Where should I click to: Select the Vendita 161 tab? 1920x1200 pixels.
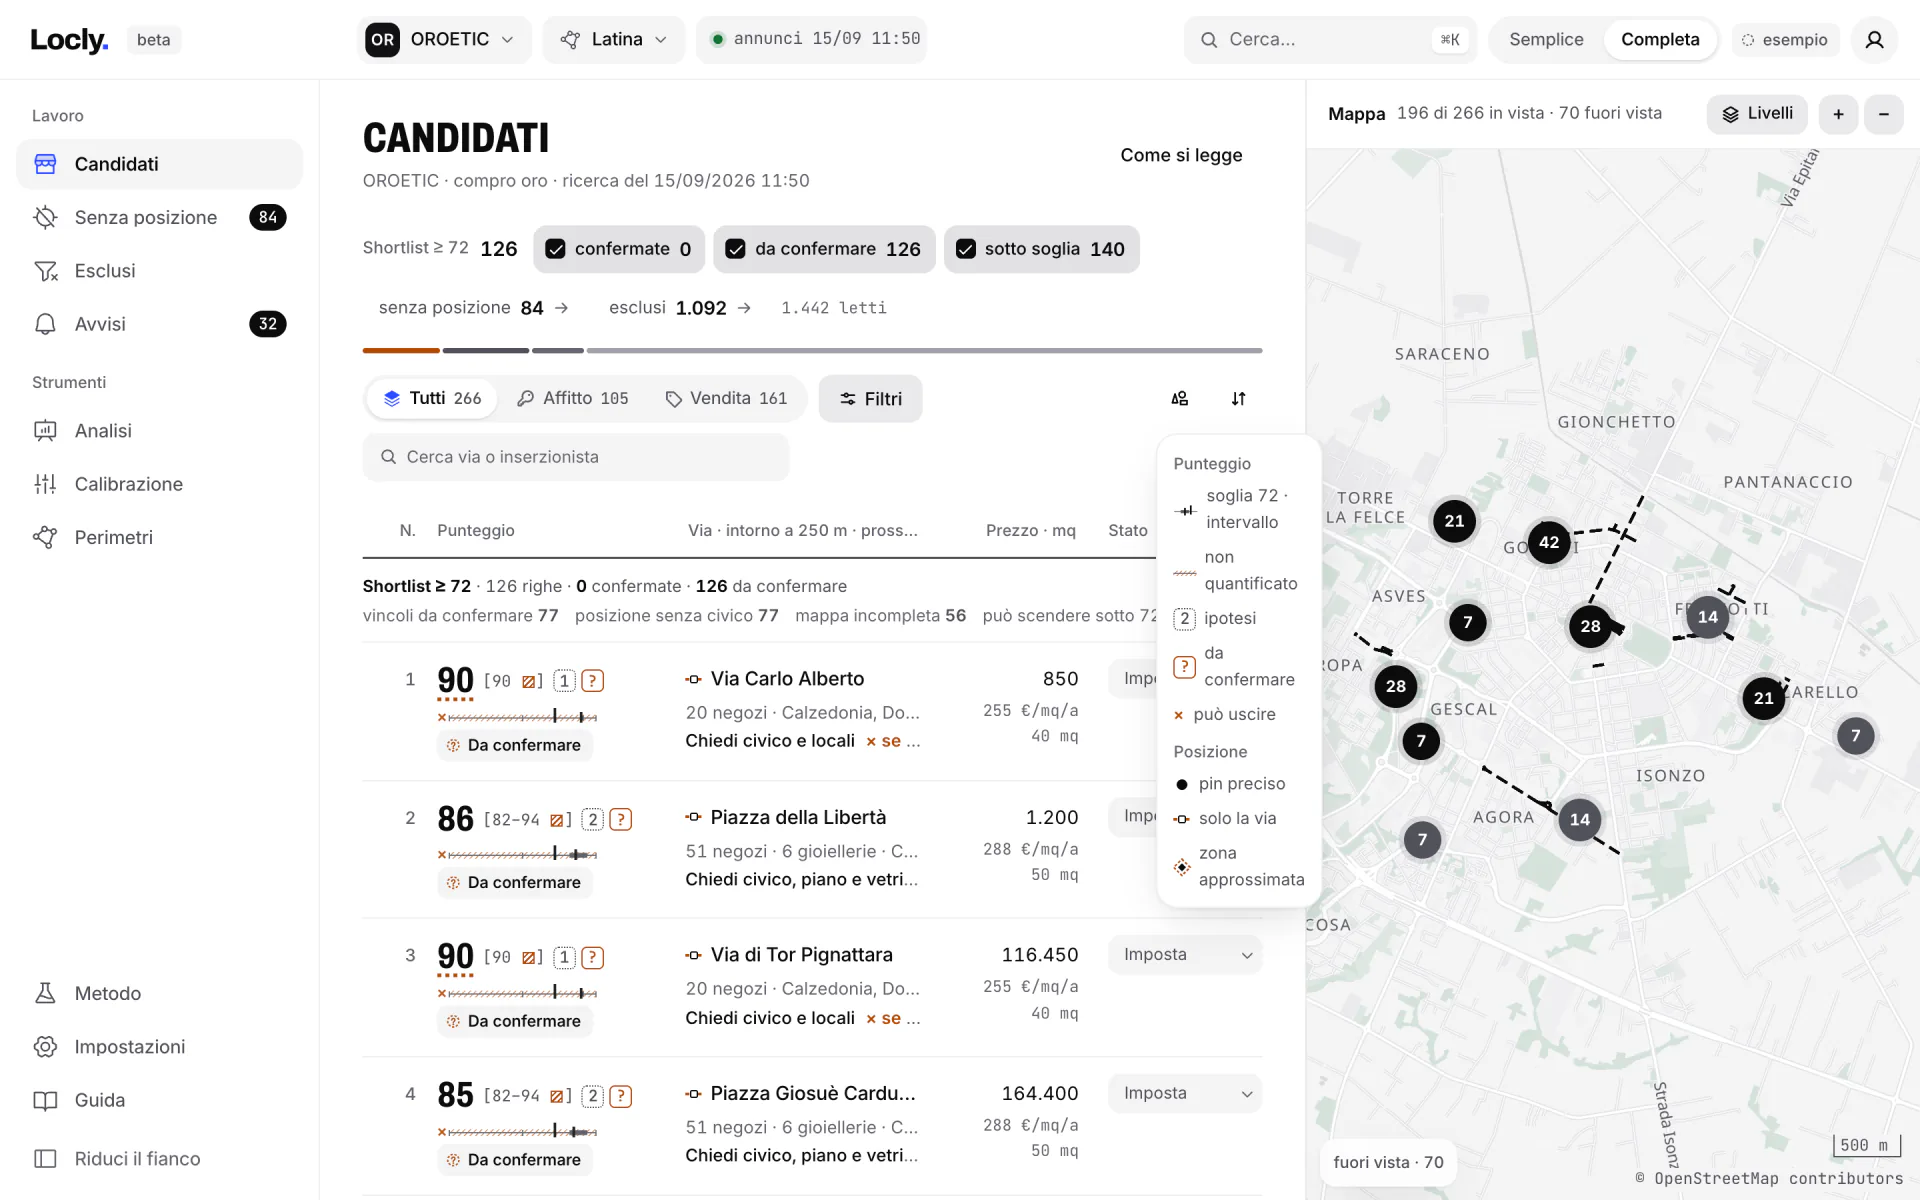[x=726, y=398]
